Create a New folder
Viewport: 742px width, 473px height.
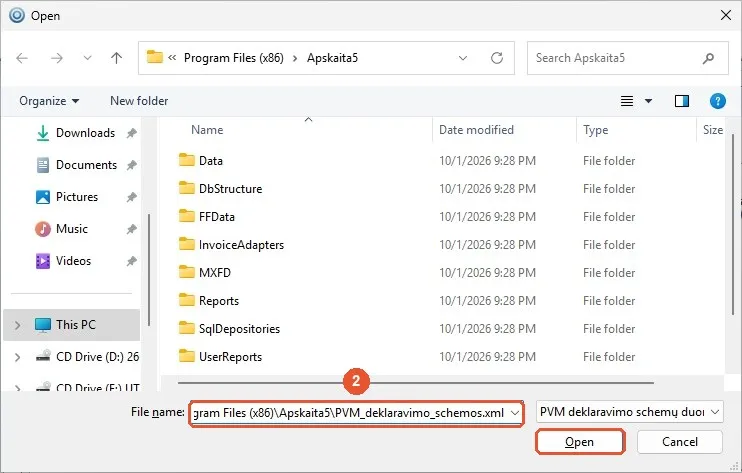[139, 101]
